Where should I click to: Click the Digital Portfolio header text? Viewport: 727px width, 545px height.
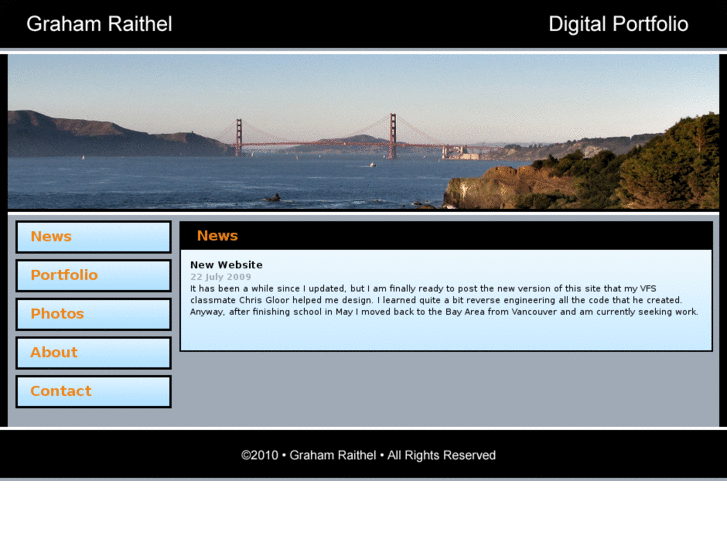pyautogui.click(x=618, y=24)
